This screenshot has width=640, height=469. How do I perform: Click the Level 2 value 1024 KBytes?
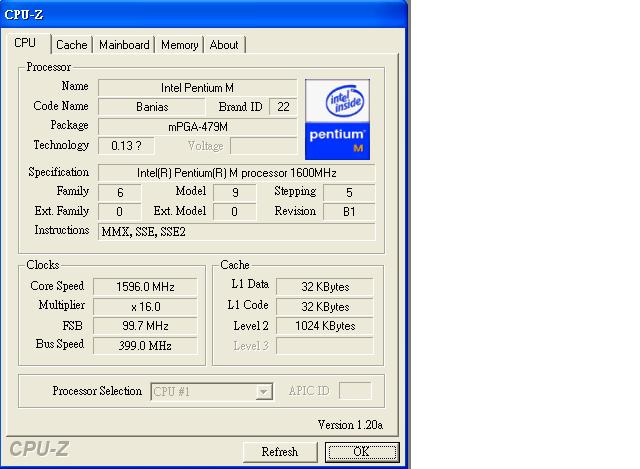pyautogui.click(x=325, y=326)
